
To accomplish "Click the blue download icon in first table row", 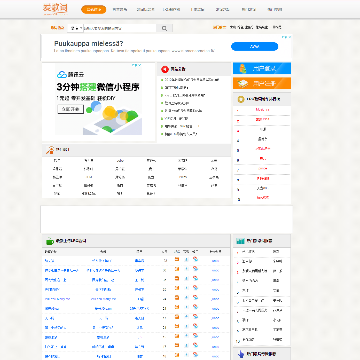I will point(186,259).
